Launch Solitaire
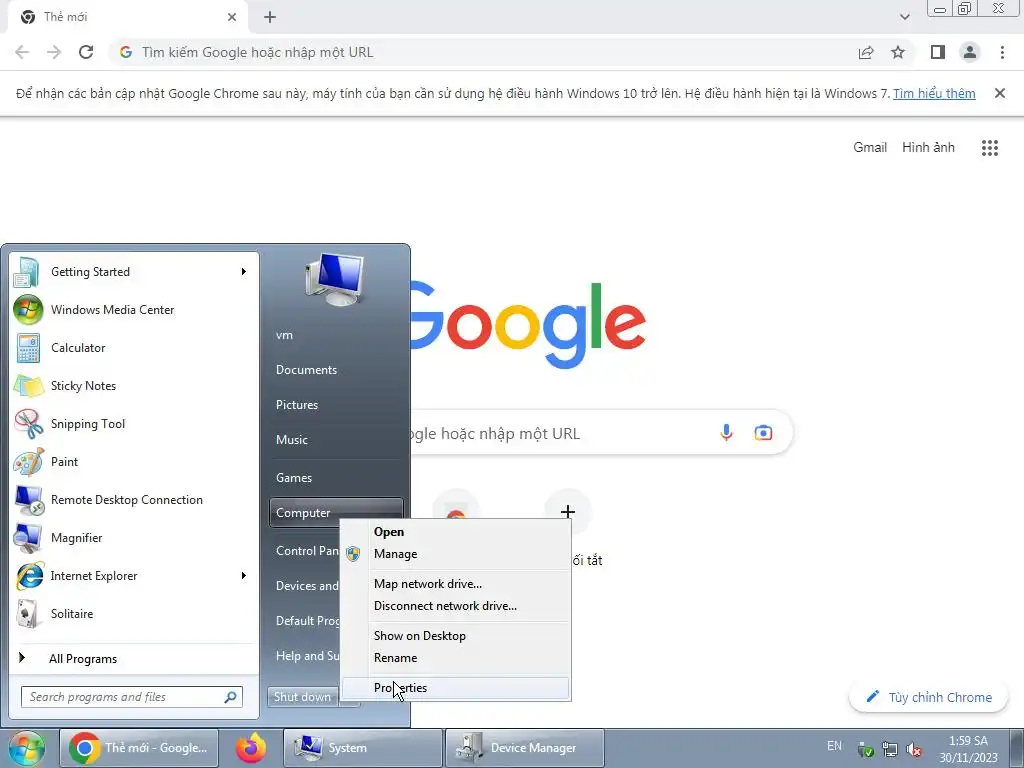1024x768 pixels. point(134,613)
